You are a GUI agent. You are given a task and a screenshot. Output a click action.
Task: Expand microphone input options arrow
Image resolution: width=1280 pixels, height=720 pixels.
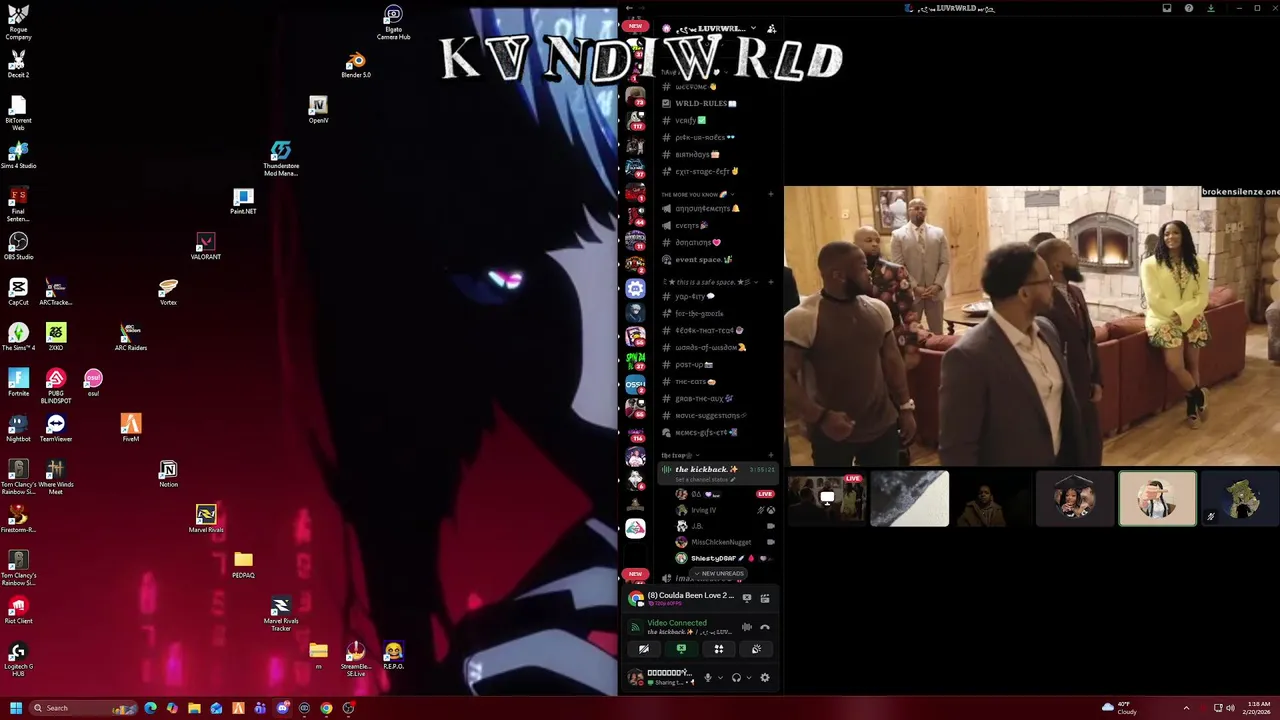[x=720, y=678]
